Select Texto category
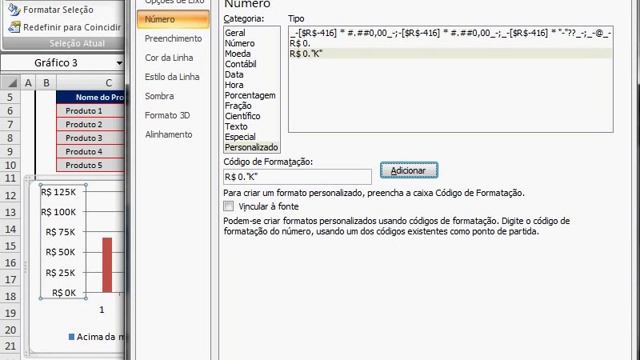The height and width of the screenshot is (360, 640). (x=236, y=127)
